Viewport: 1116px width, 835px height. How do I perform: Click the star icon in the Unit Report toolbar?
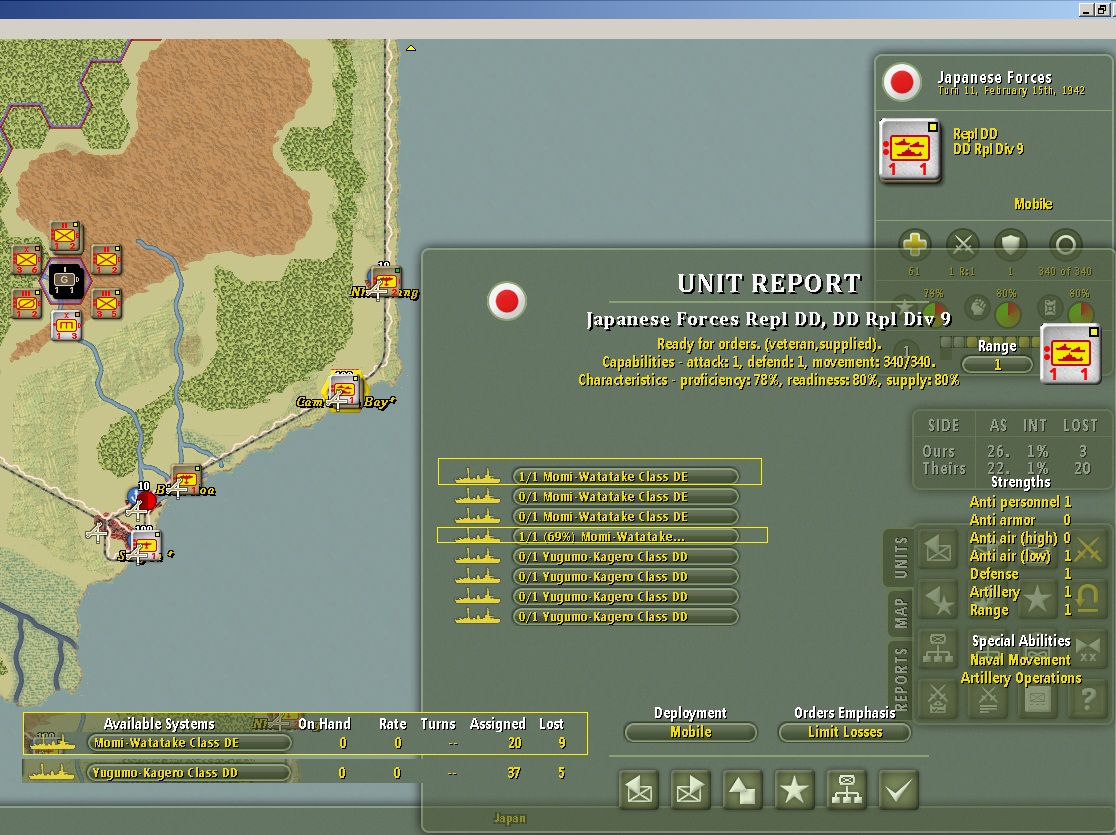794,790
